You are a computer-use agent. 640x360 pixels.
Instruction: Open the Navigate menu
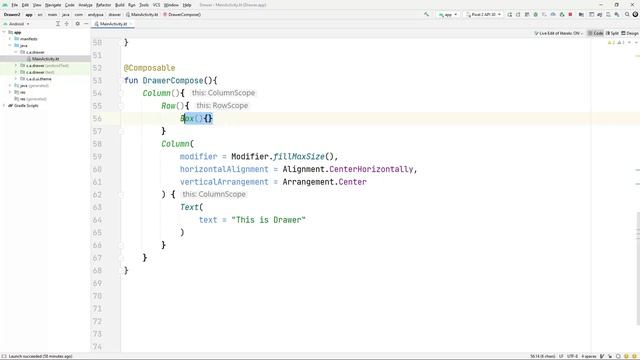pos(53,5)
